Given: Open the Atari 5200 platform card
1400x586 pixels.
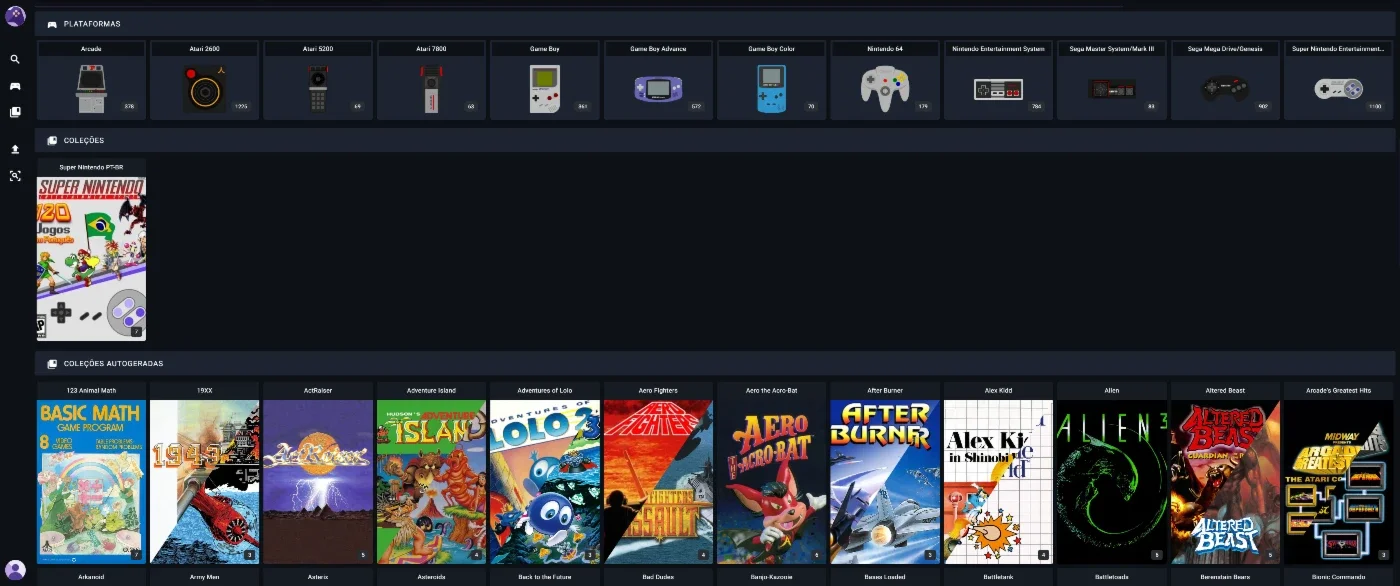Looking at the screenshot, I should click(x=318, y=80).
